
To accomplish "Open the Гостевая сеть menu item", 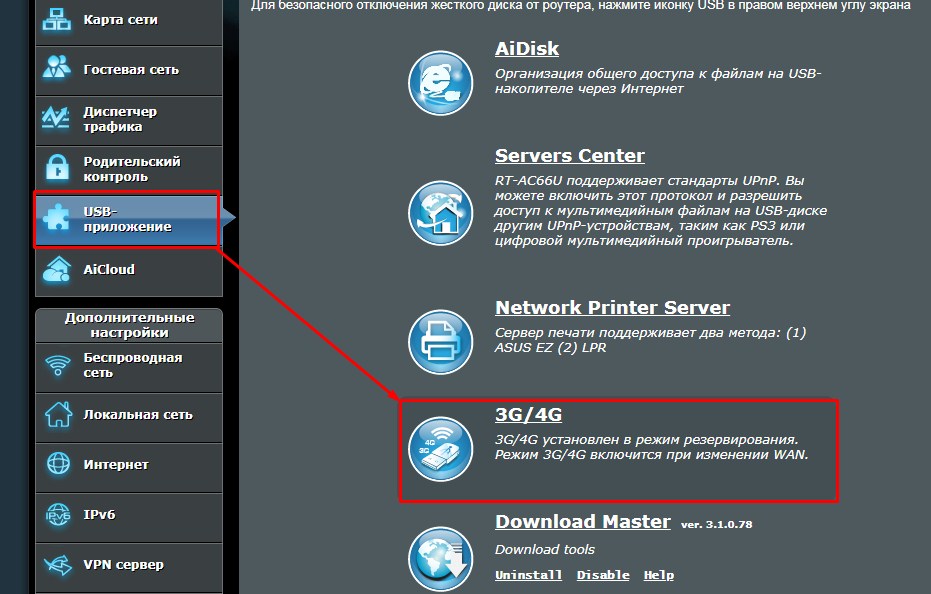I will point(129,70).
